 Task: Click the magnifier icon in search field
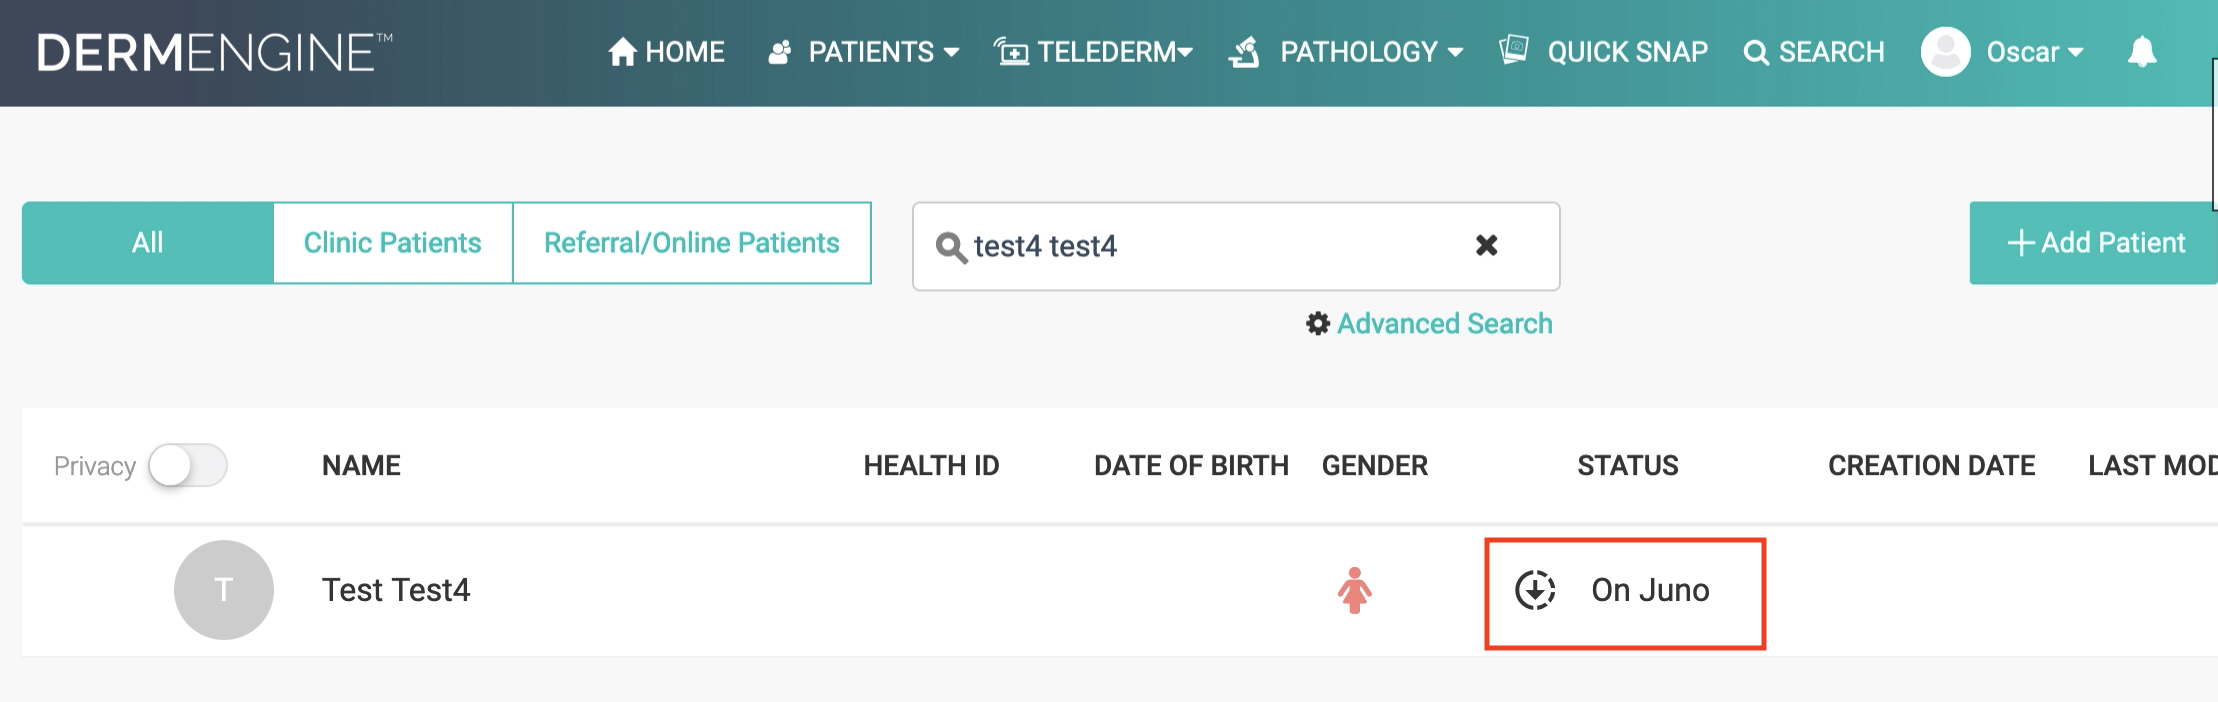(950, 247)
